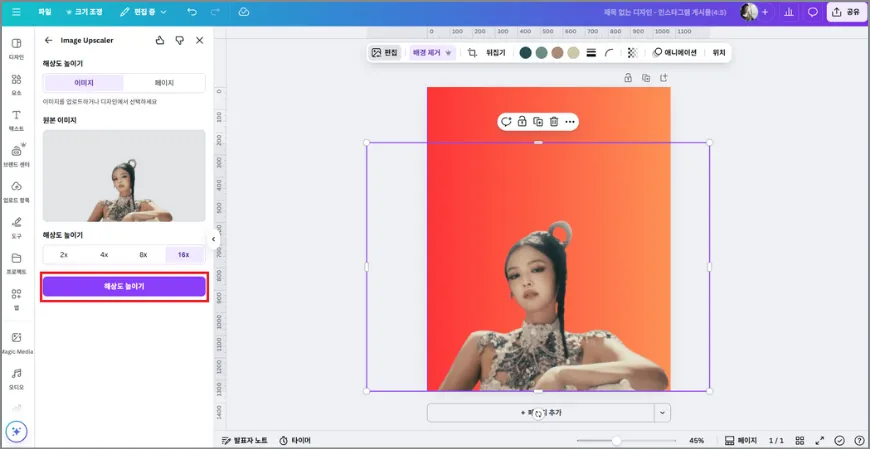
Task: Open the transparency checkerboard icon
Action: 632,53
